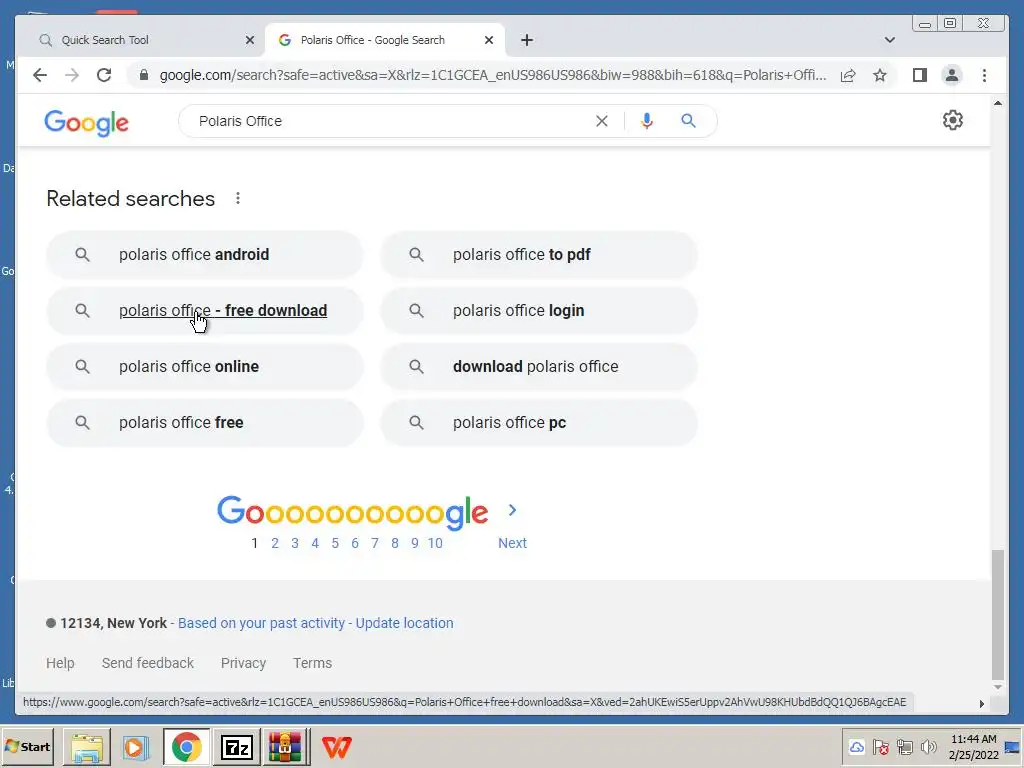1024x768 pixels.
Task: Open the Privacy footer link
Action: pos(243,663)
